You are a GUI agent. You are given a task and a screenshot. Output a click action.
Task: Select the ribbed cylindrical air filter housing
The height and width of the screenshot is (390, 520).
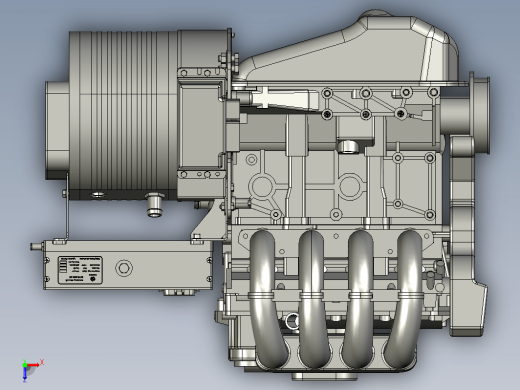pos(123,115)
